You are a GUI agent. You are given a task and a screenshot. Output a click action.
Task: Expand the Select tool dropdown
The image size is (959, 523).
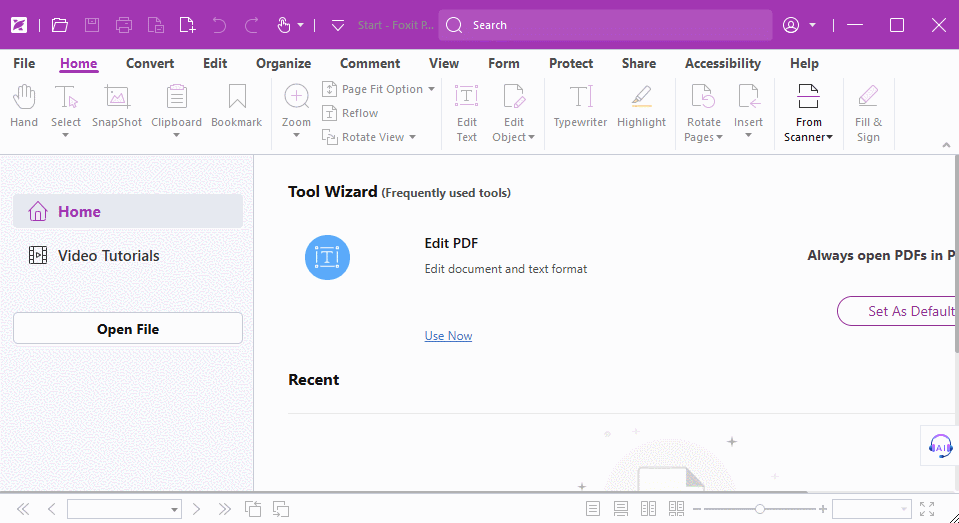[65, 136]
